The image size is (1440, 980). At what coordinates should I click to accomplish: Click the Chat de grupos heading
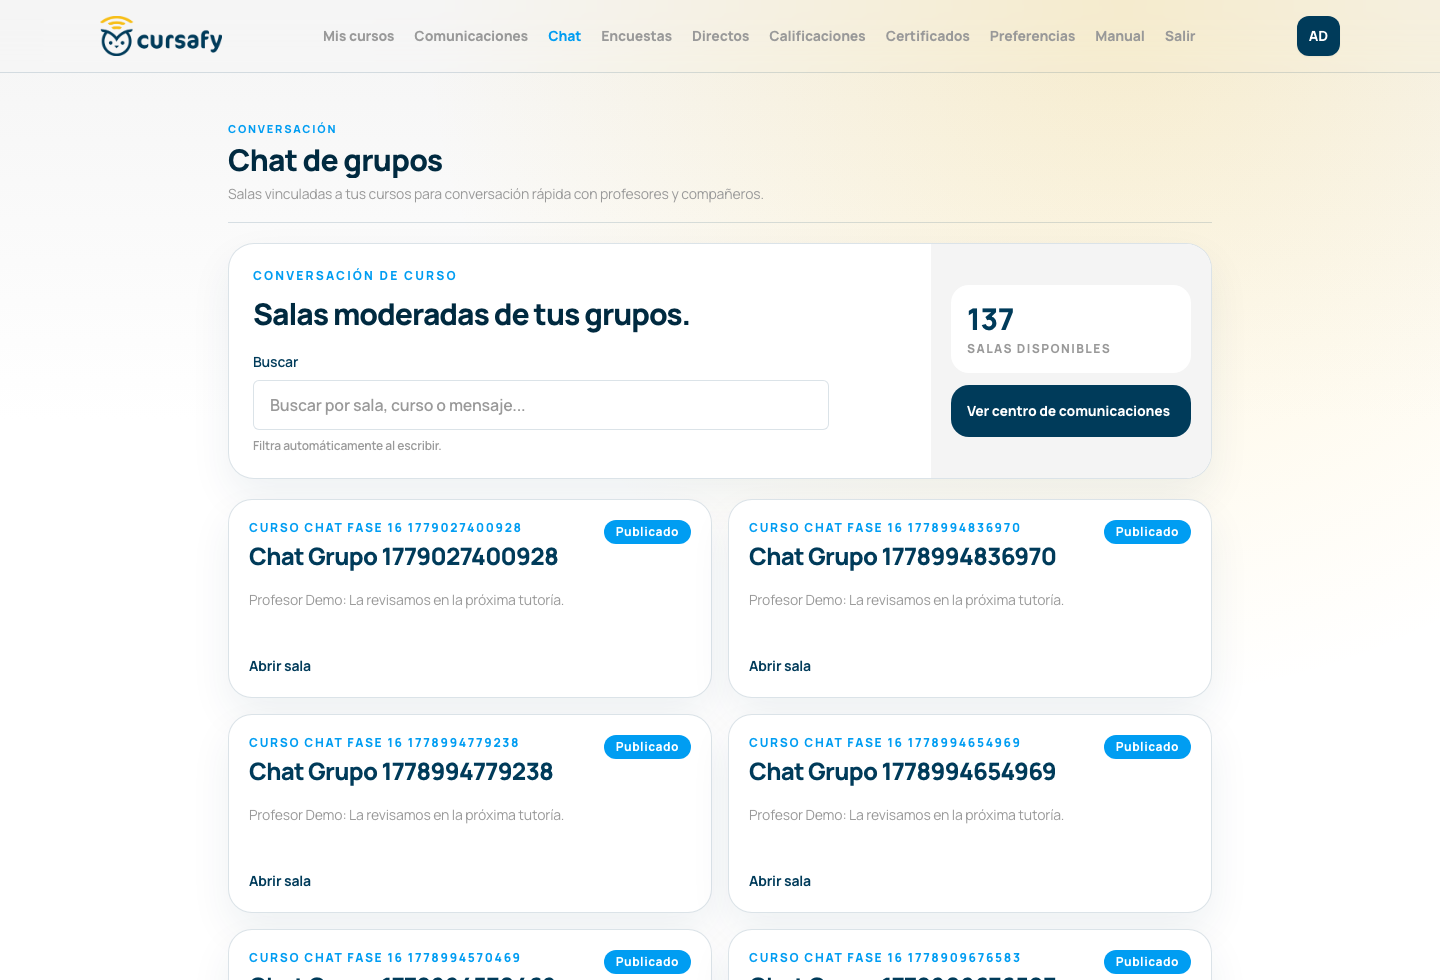335,161
